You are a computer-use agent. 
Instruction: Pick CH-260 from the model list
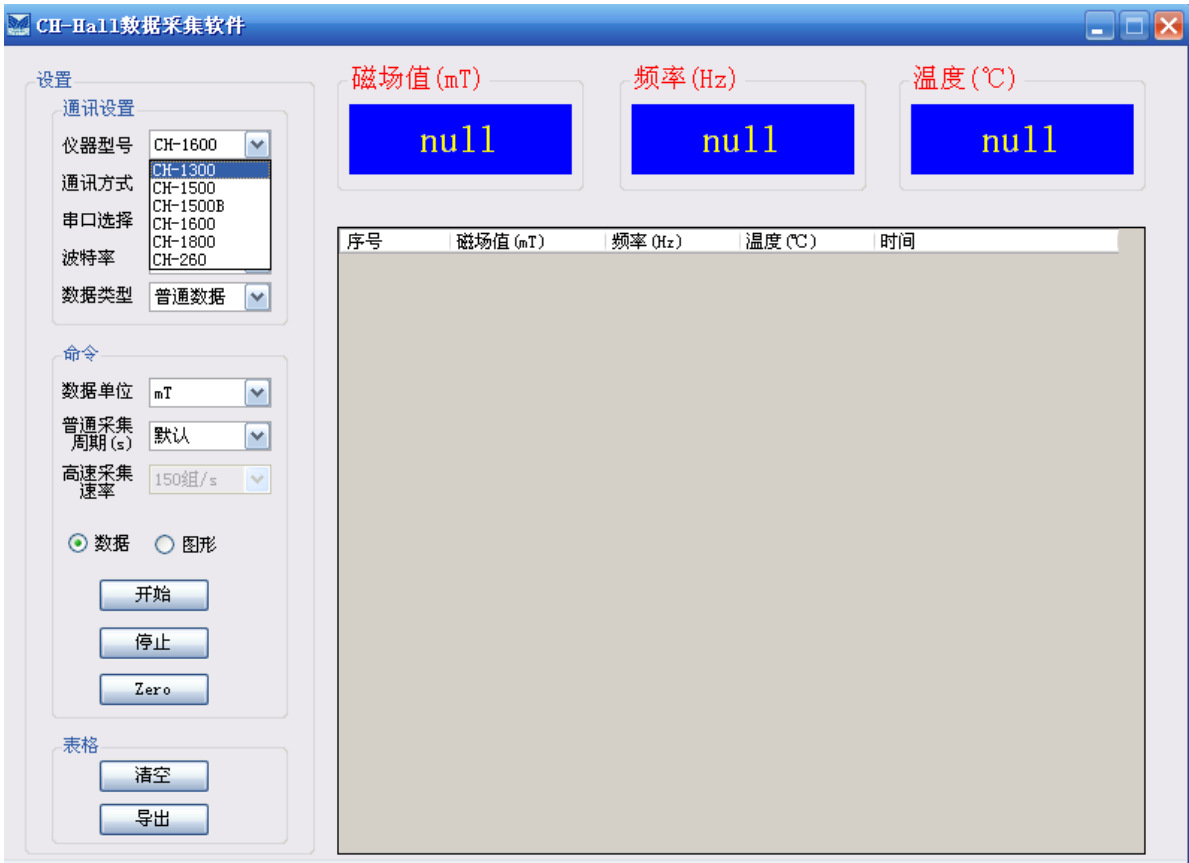coord(210,259)
